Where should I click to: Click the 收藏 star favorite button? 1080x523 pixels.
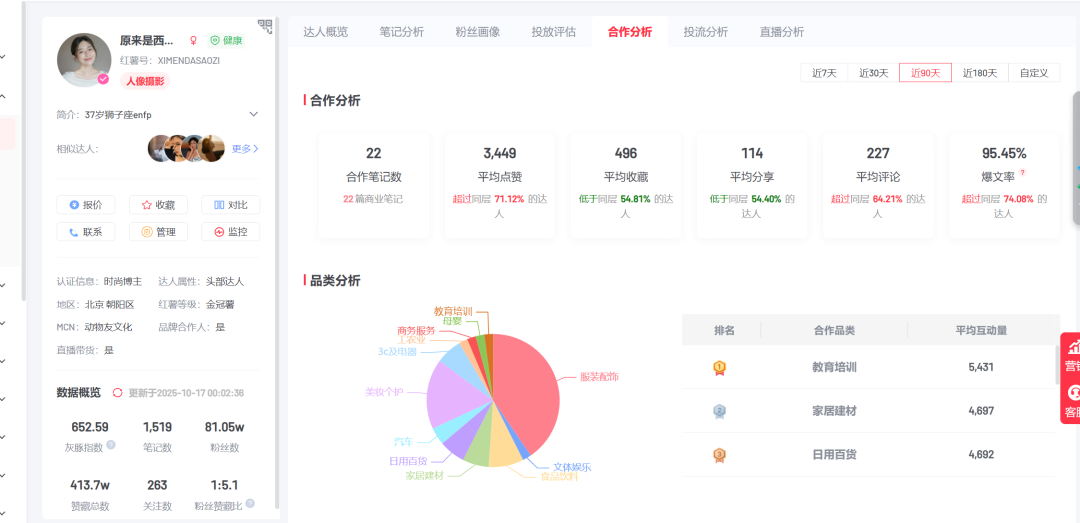tap(158, 205)
